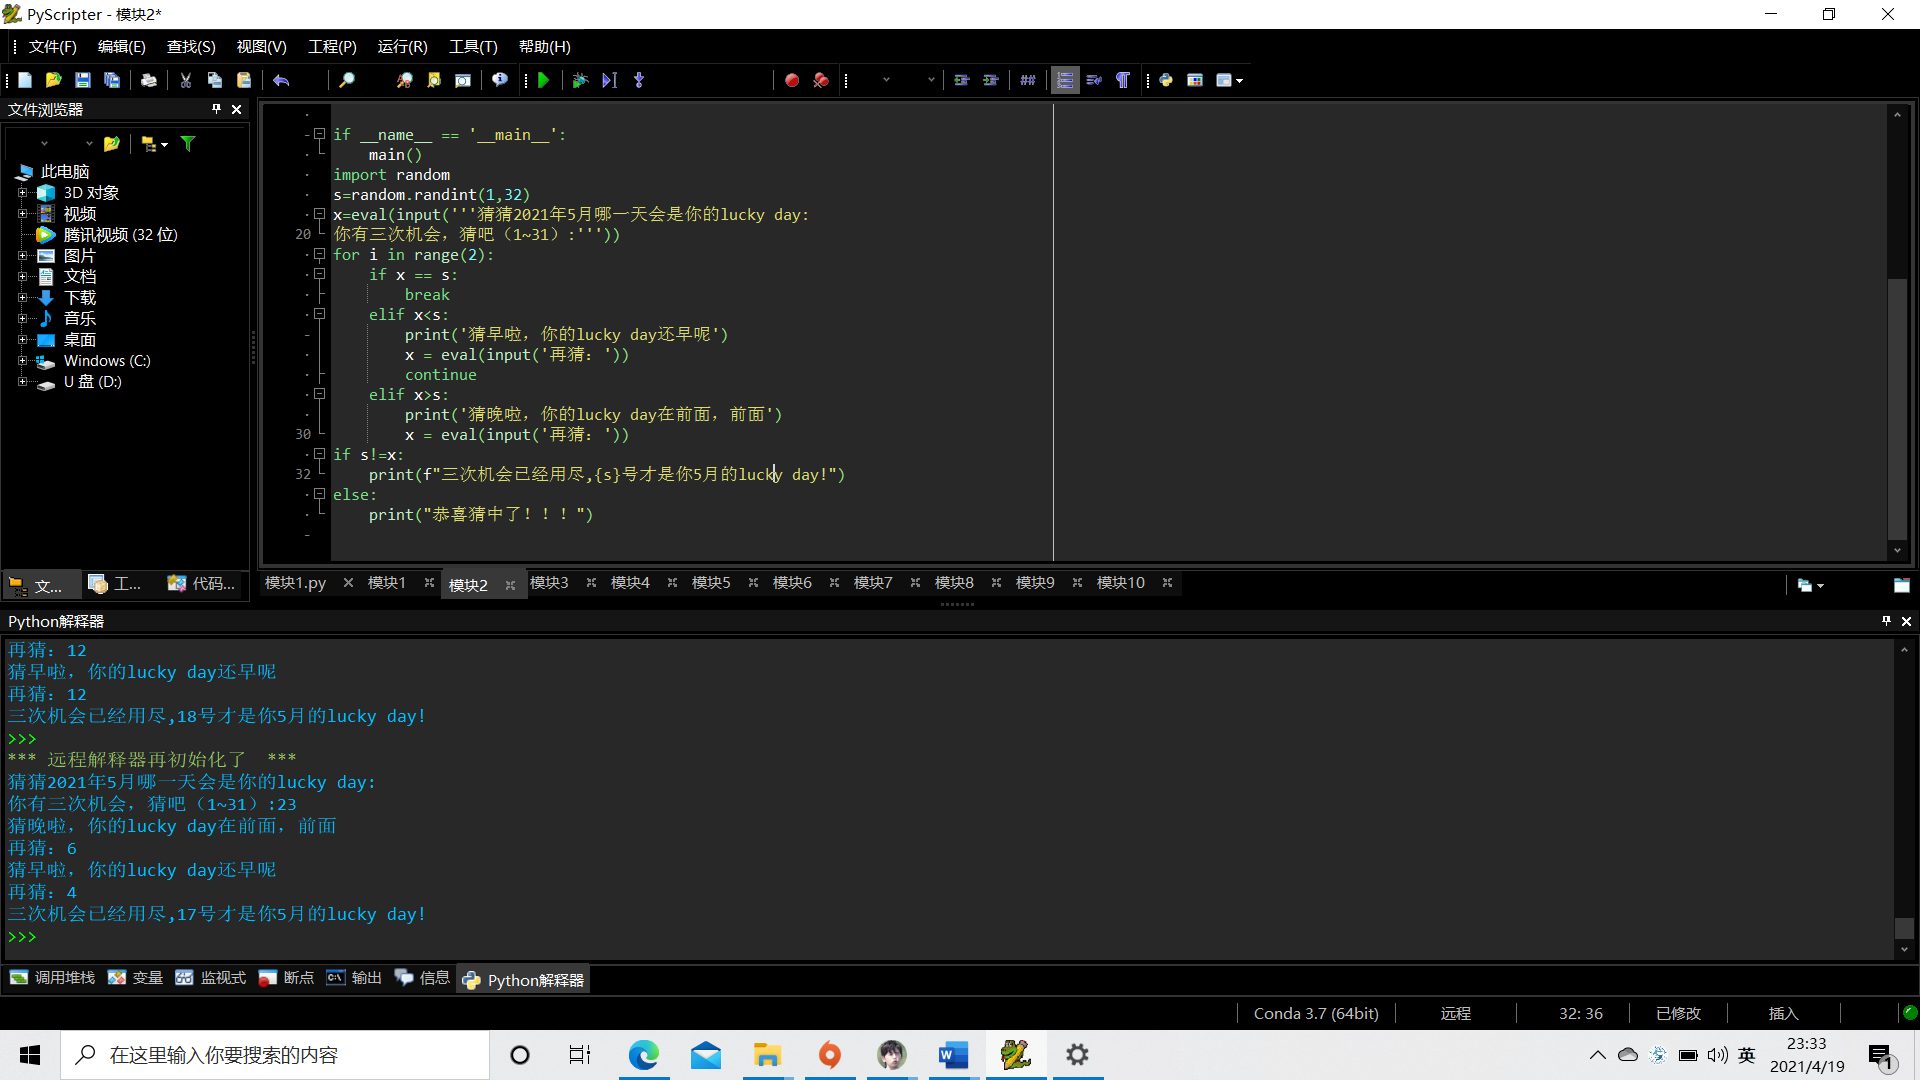Click the Print toolbar icon
1920x1080 pixels.
(x=148, y=80)
